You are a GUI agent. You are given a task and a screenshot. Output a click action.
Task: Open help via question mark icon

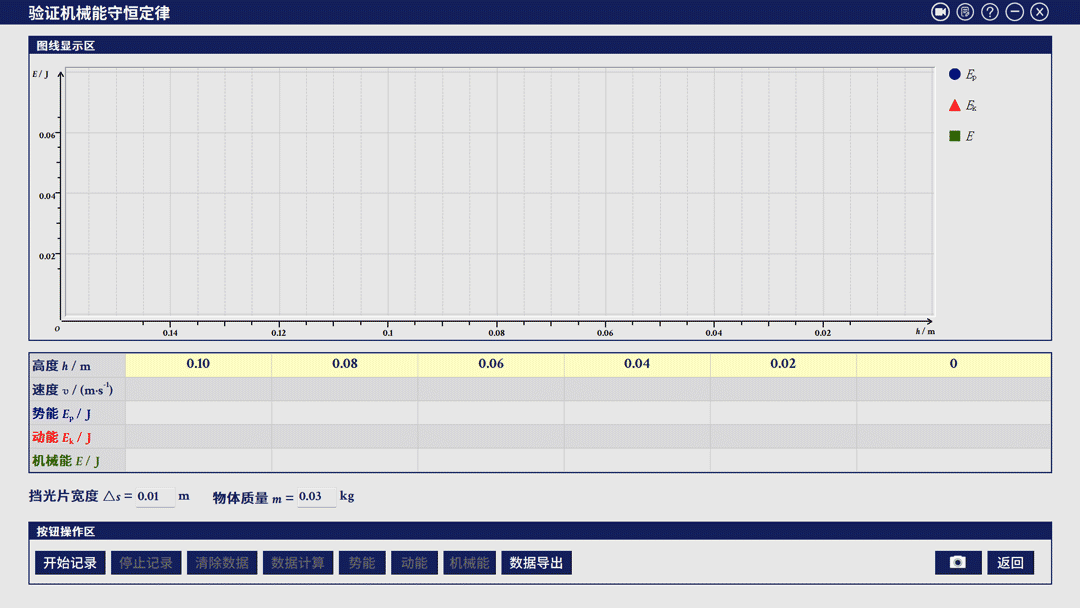click(990, 12)
